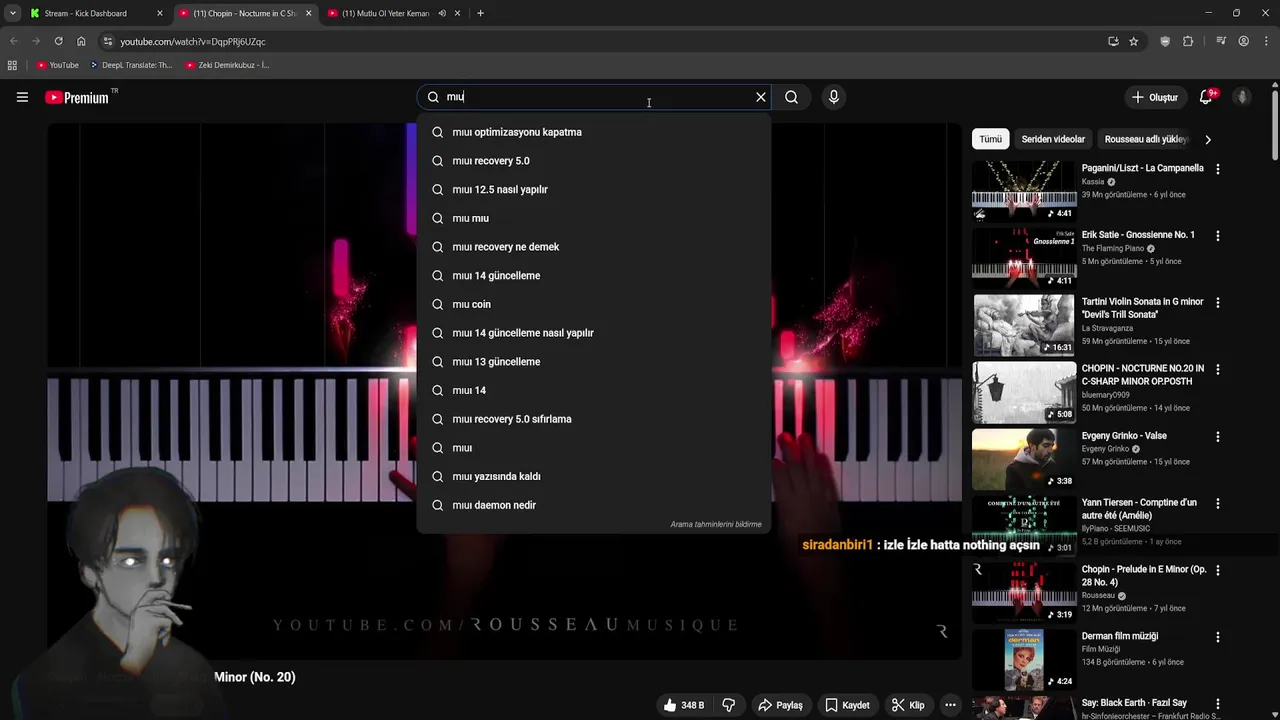Viewport: 1280px width, 720px height.
Task: Open YouTube bookmark in bookmarks bar
Action: click(x=58, y=65)
